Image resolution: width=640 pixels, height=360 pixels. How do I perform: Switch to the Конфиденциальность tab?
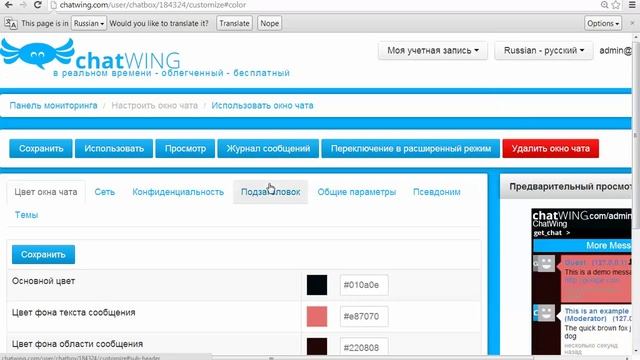[x=178, y=192]
